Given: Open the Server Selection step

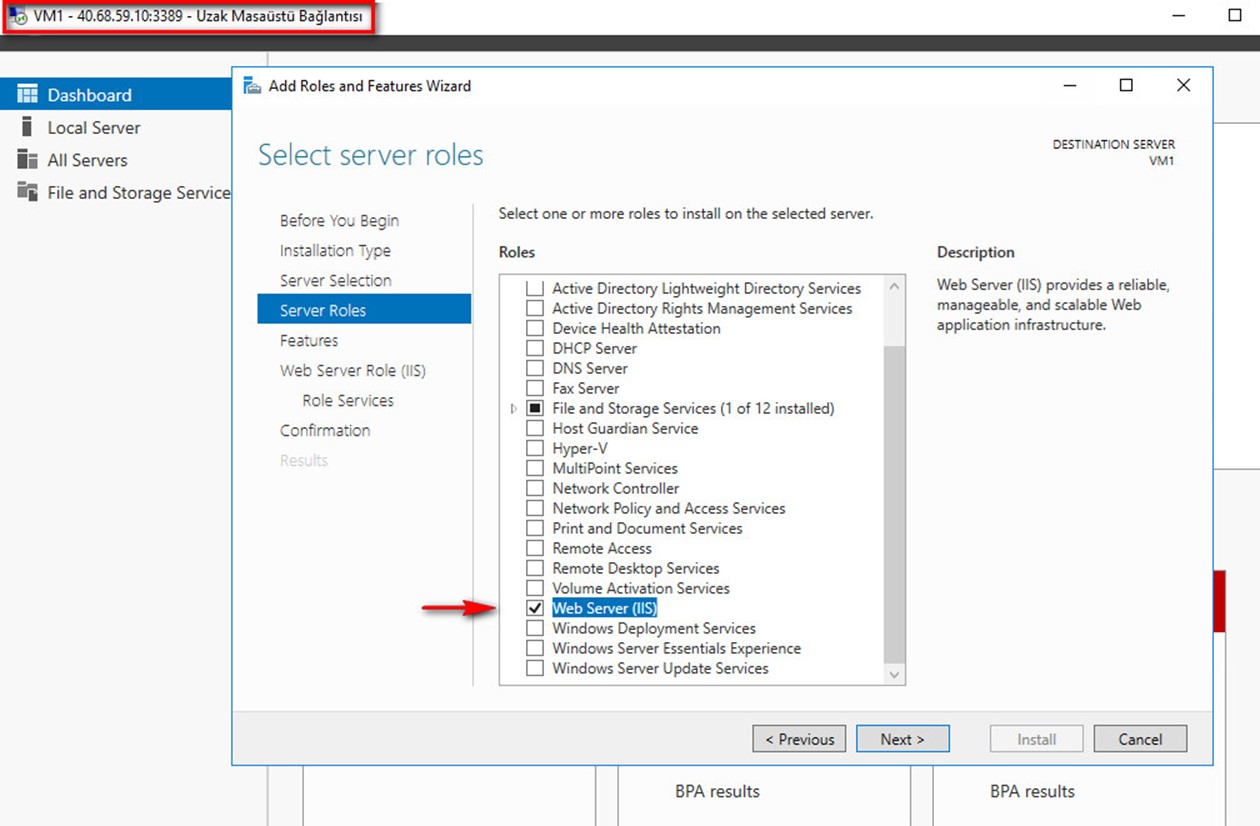Looking at the screenshot, I should pos(335,280).
